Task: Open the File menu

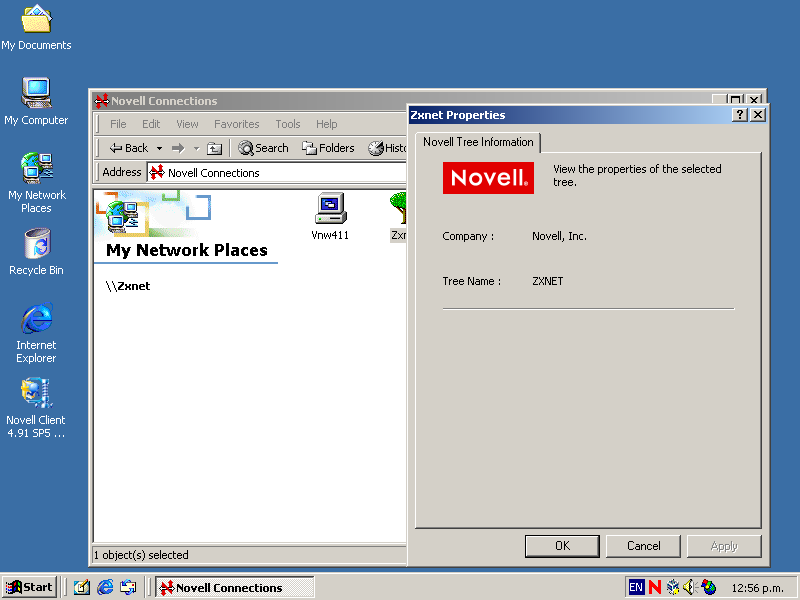Action: pos(118,124)
